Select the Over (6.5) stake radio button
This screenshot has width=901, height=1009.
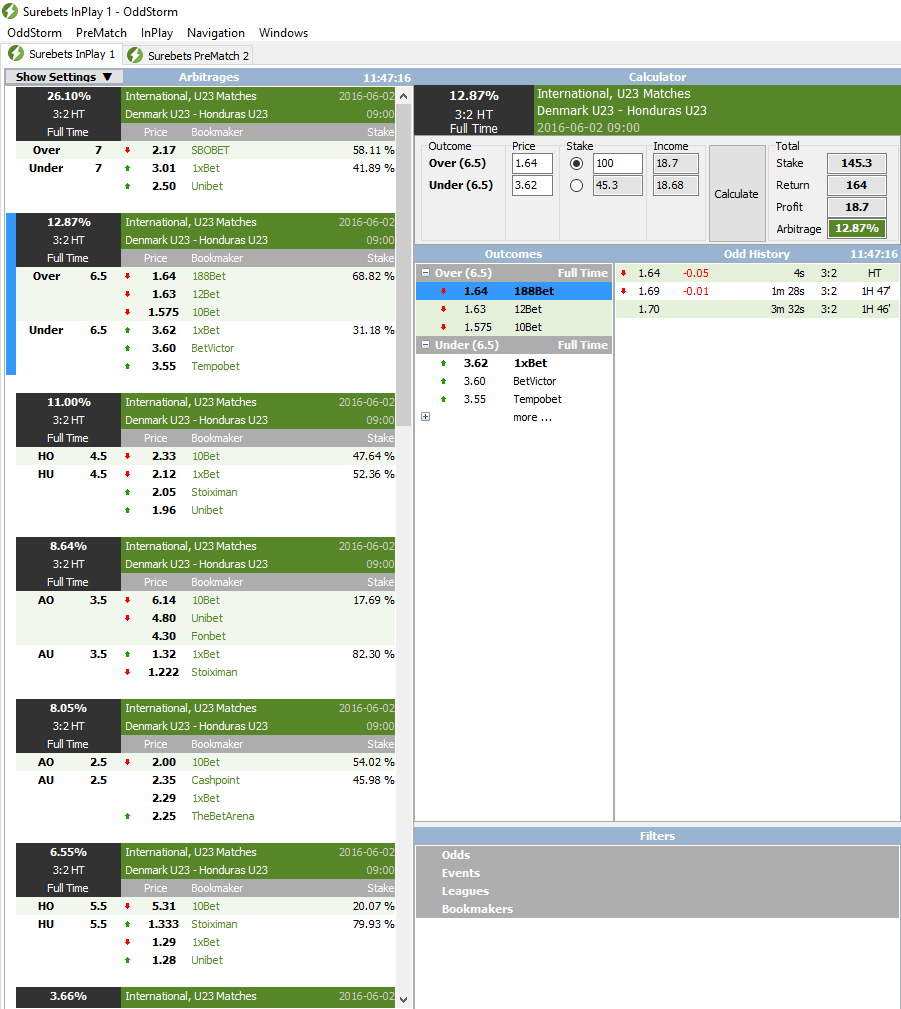576,163
